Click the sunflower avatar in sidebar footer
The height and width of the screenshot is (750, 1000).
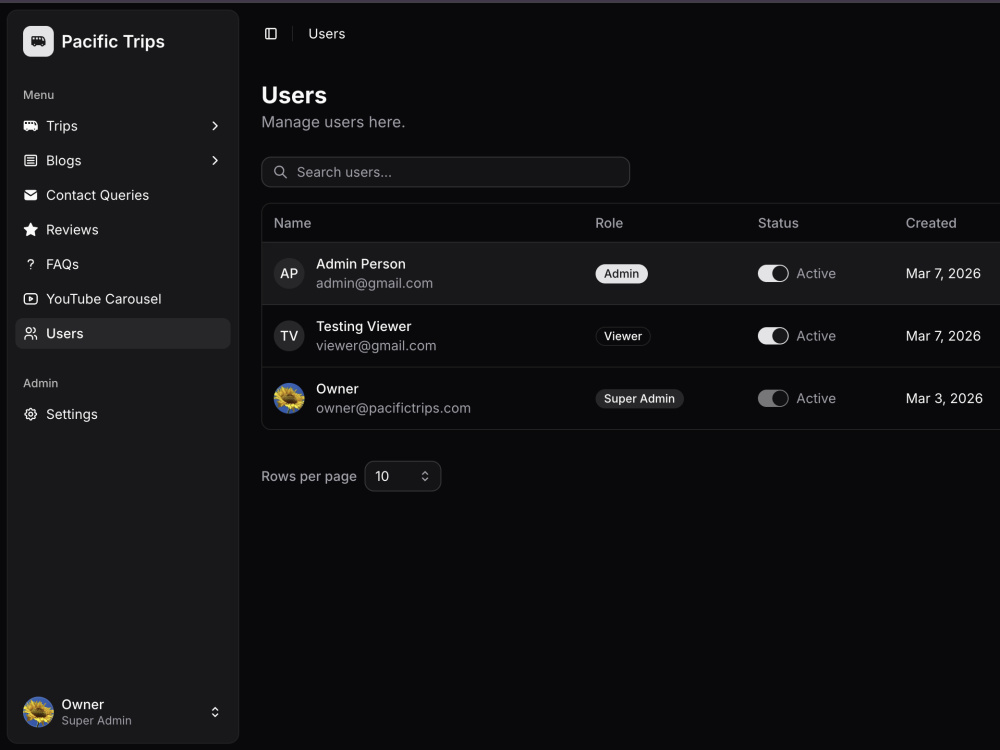coord(38,712)
